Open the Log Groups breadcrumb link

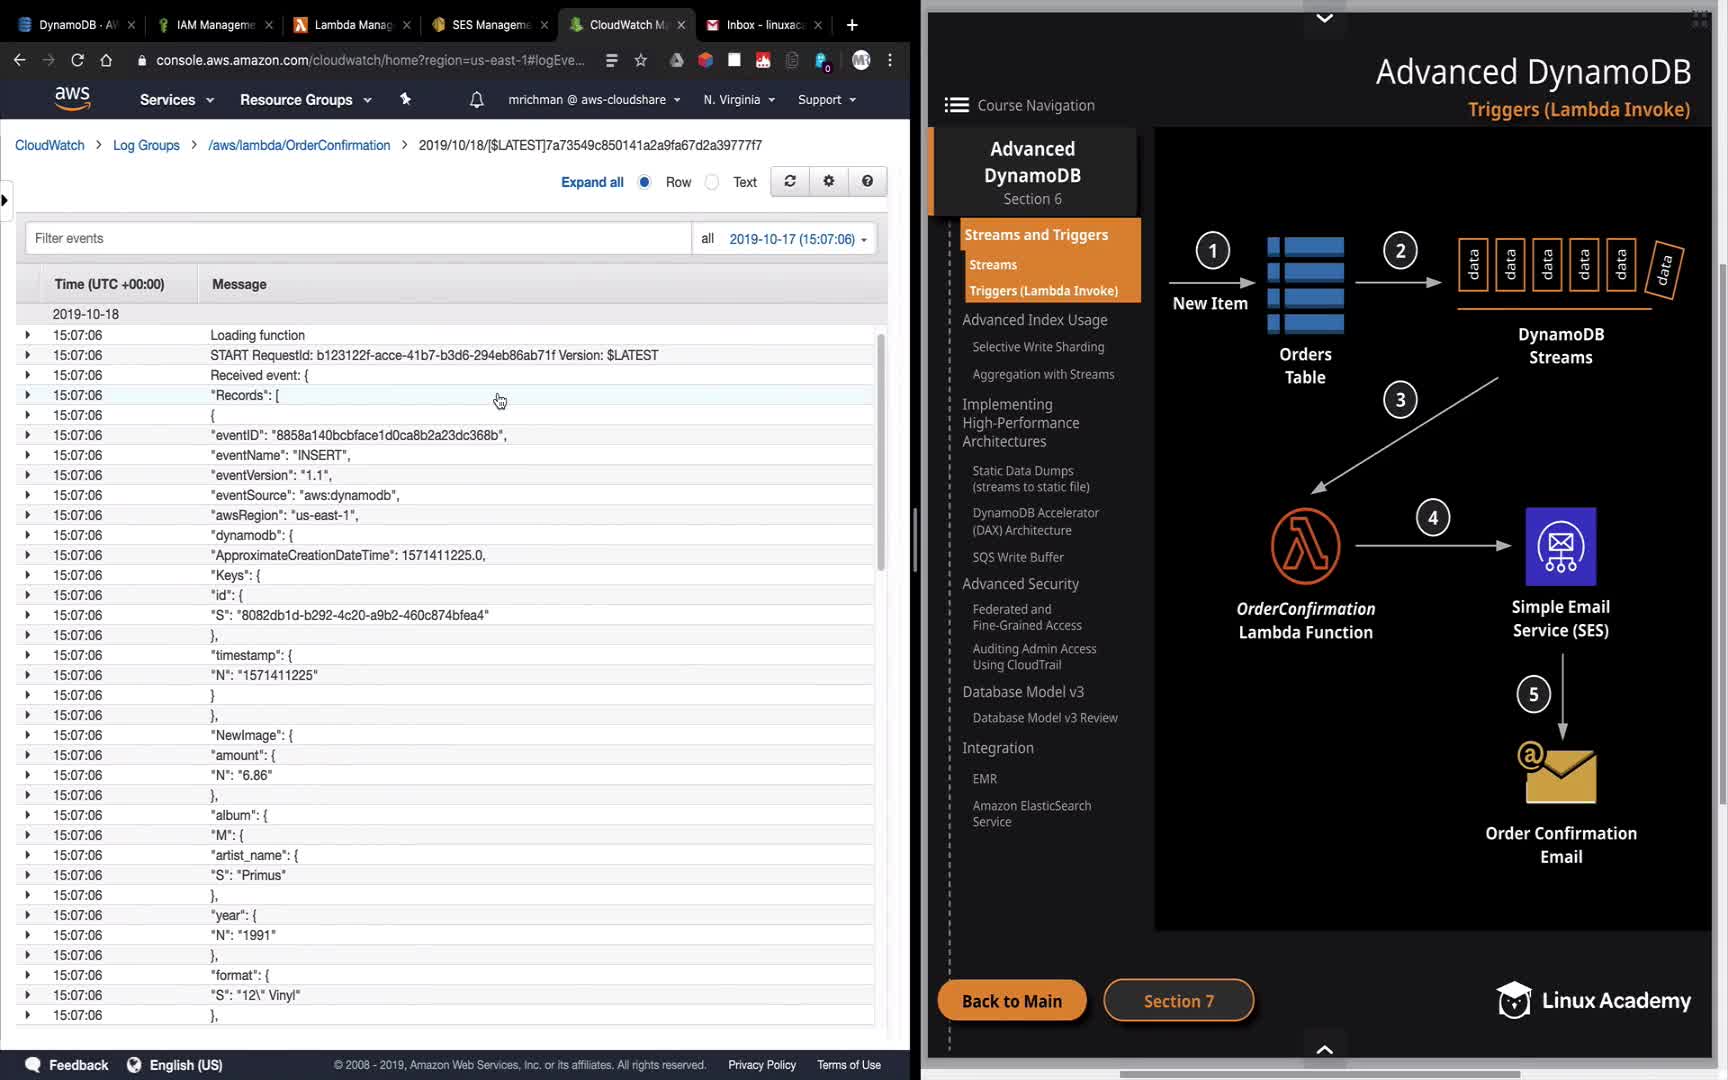146,145
